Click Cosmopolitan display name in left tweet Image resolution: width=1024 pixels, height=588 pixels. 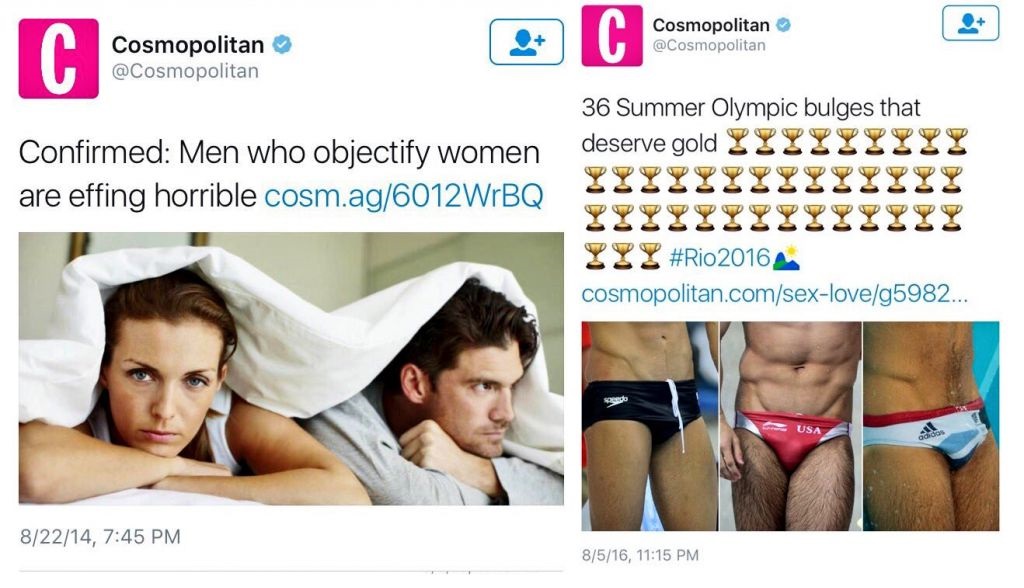tap(188, 44)
